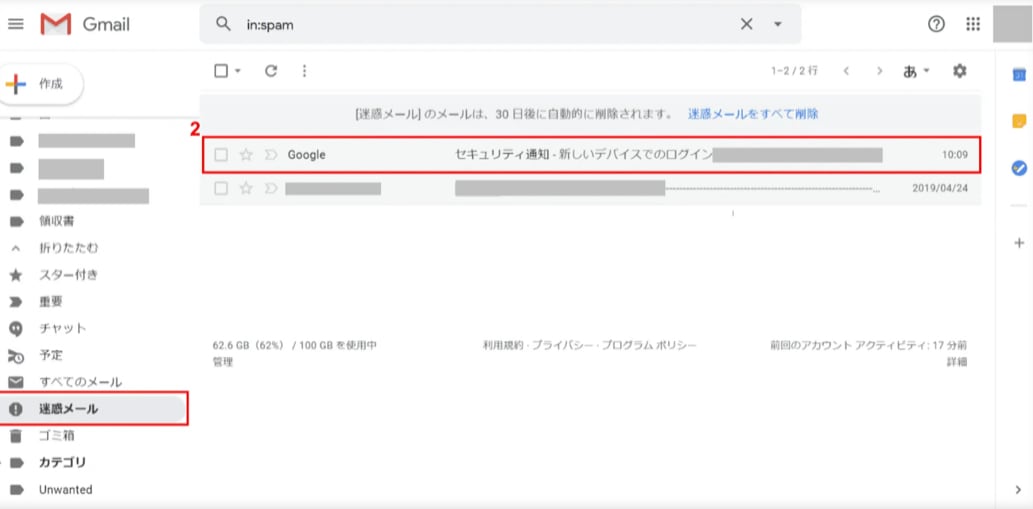
Task: Open the Google apps grid icon
Action: click(972, 24)
